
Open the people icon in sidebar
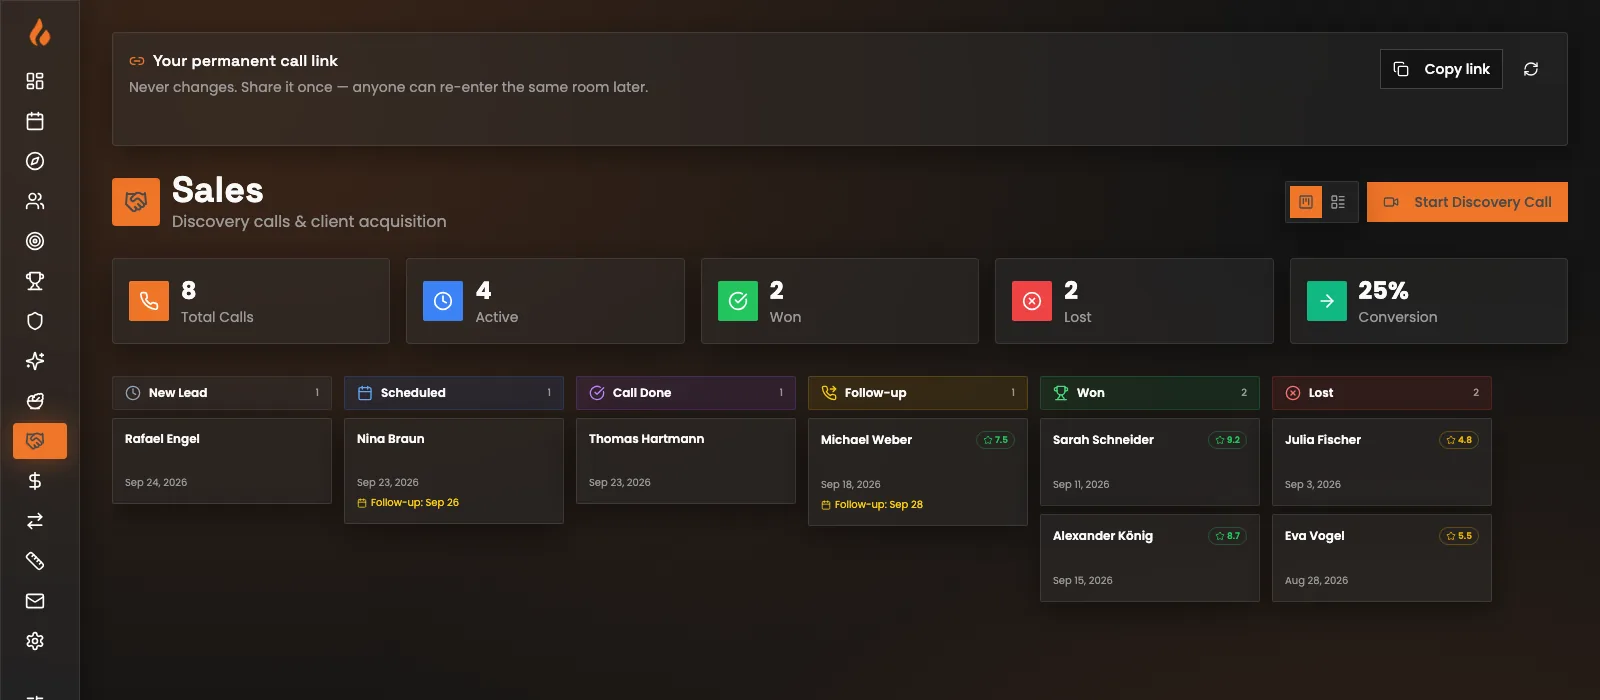pyautogui.click(x=35, y=201)
